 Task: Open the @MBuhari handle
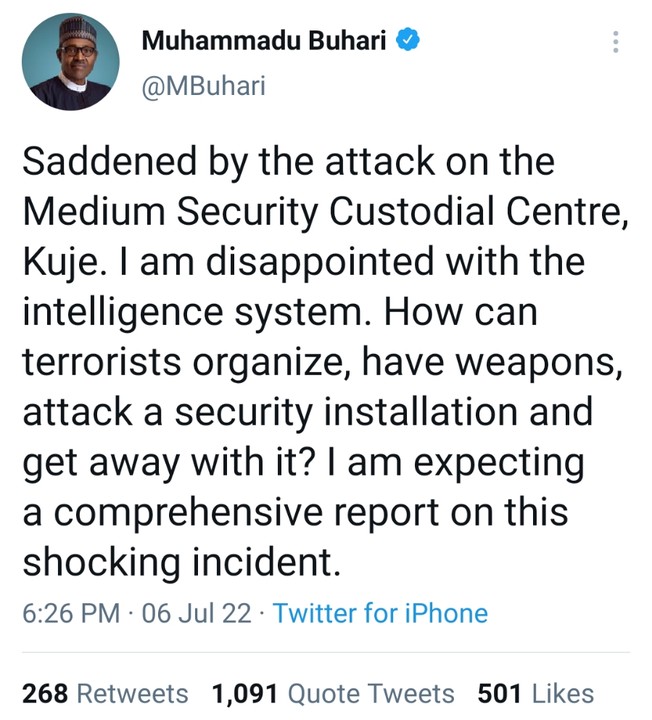click(204, 86)
